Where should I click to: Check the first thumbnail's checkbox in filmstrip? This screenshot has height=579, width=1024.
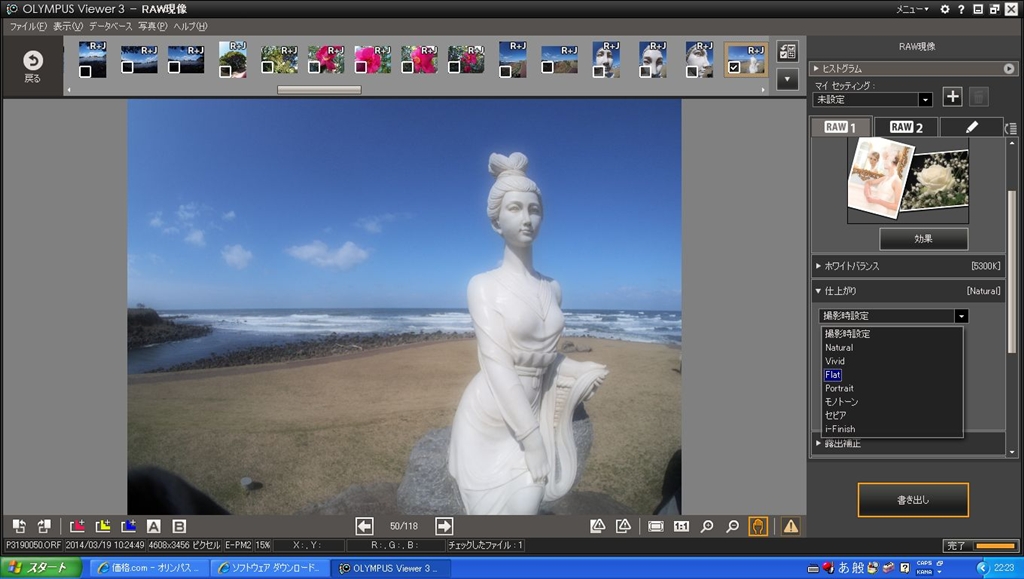click(x=86, y=71)
